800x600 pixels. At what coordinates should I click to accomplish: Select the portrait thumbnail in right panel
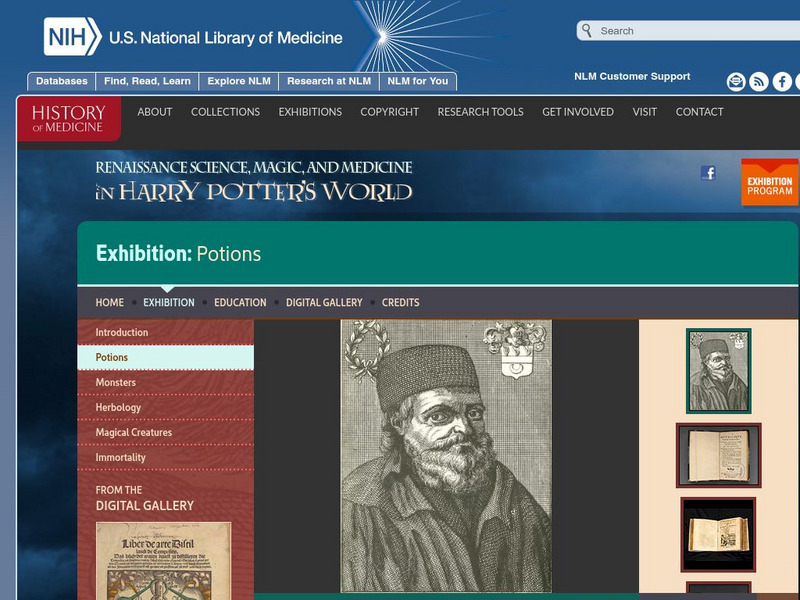(718, 370)
